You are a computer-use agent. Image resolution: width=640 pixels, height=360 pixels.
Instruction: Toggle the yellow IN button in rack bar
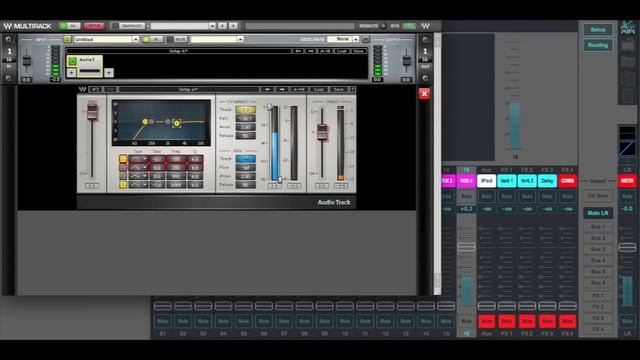[x=152, y=39]
